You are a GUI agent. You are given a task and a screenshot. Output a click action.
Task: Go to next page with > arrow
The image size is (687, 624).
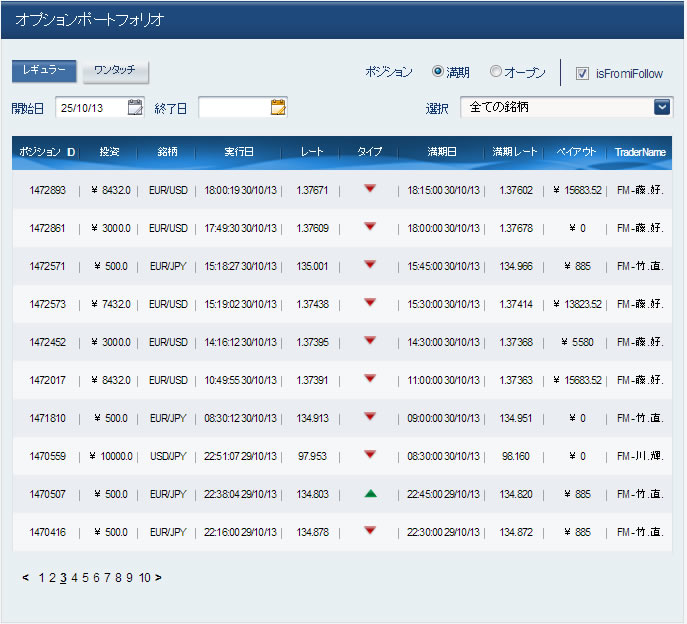pyautogui.click(x=158, y=578)
